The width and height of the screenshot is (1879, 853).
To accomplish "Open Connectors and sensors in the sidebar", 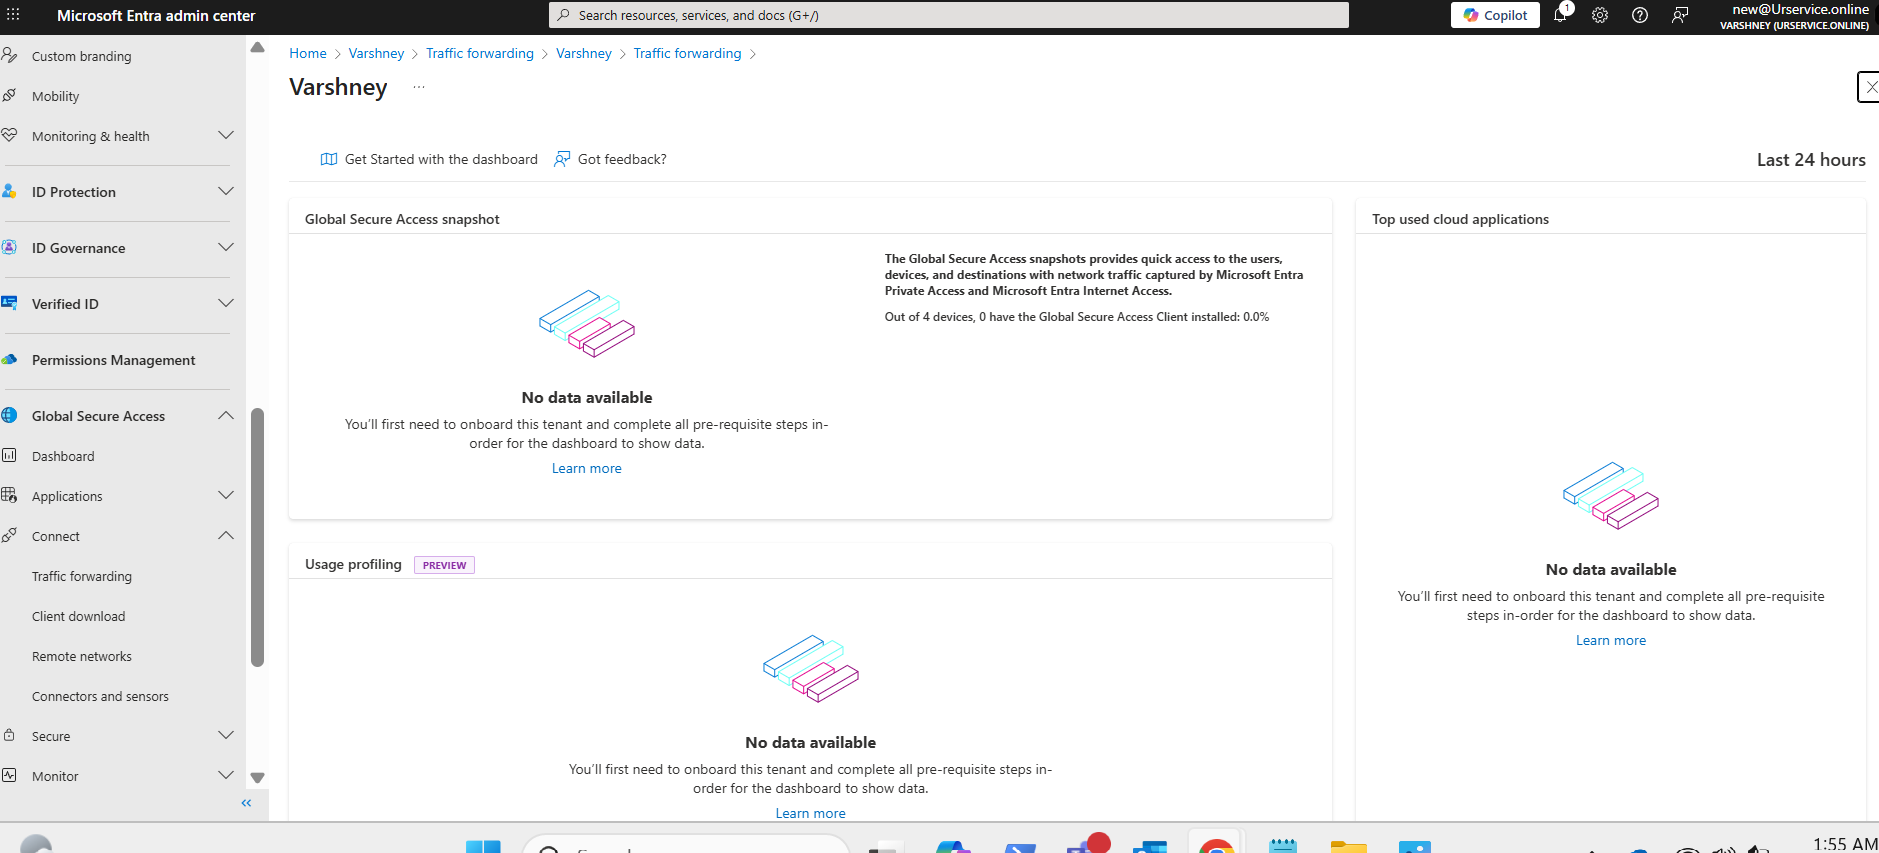I will (100, 696).
